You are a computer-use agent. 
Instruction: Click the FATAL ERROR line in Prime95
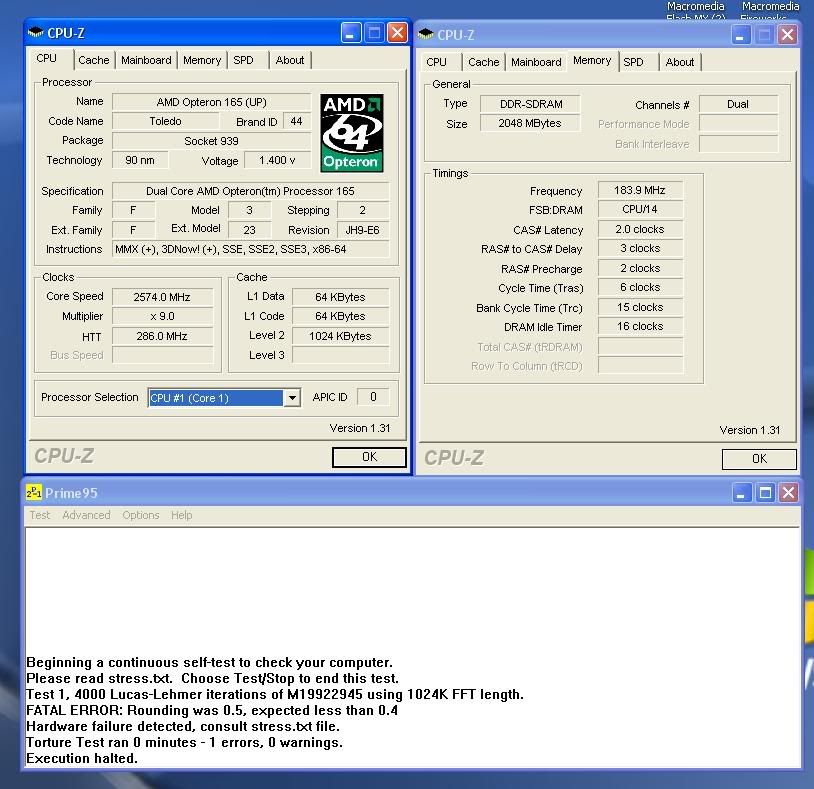coord(212,710)
